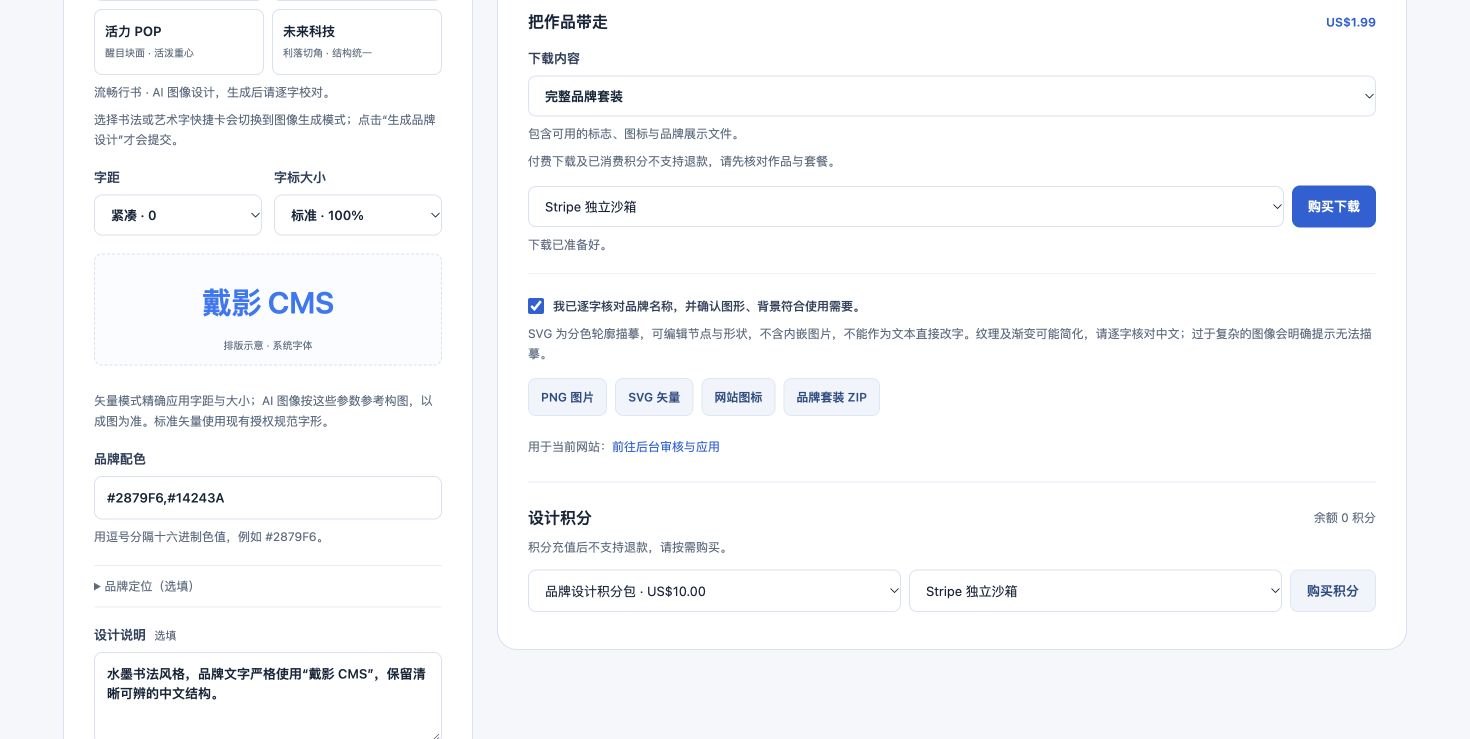Click the 品牌套装 ZIP button
1470x739 pixels.
coord(832,397)
